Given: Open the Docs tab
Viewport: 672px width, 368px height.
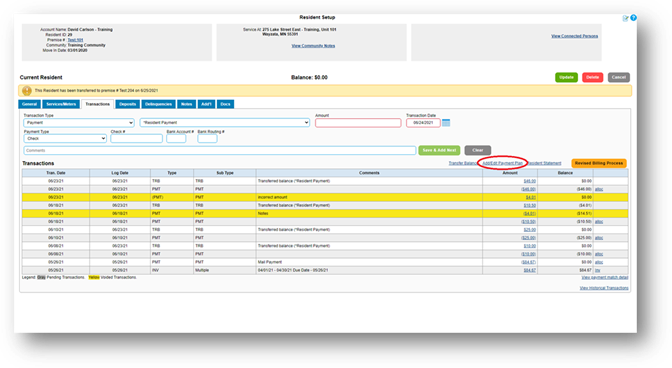Looking at the screenshot, I should [225, 104].
